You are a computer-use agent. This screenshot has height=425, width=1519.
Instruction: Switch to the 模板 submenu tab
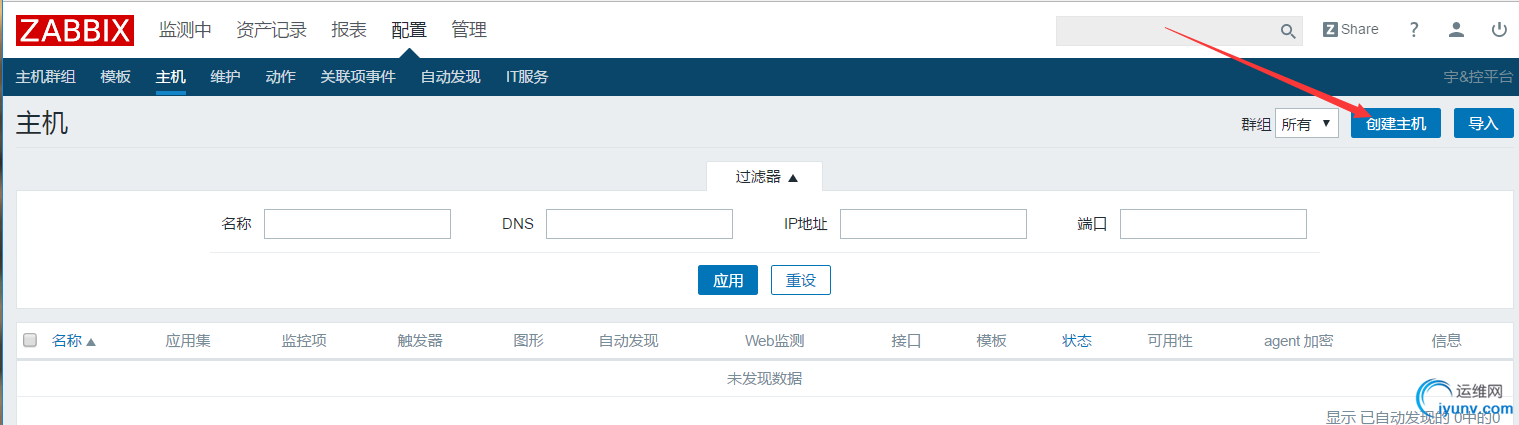click(116, 77)
